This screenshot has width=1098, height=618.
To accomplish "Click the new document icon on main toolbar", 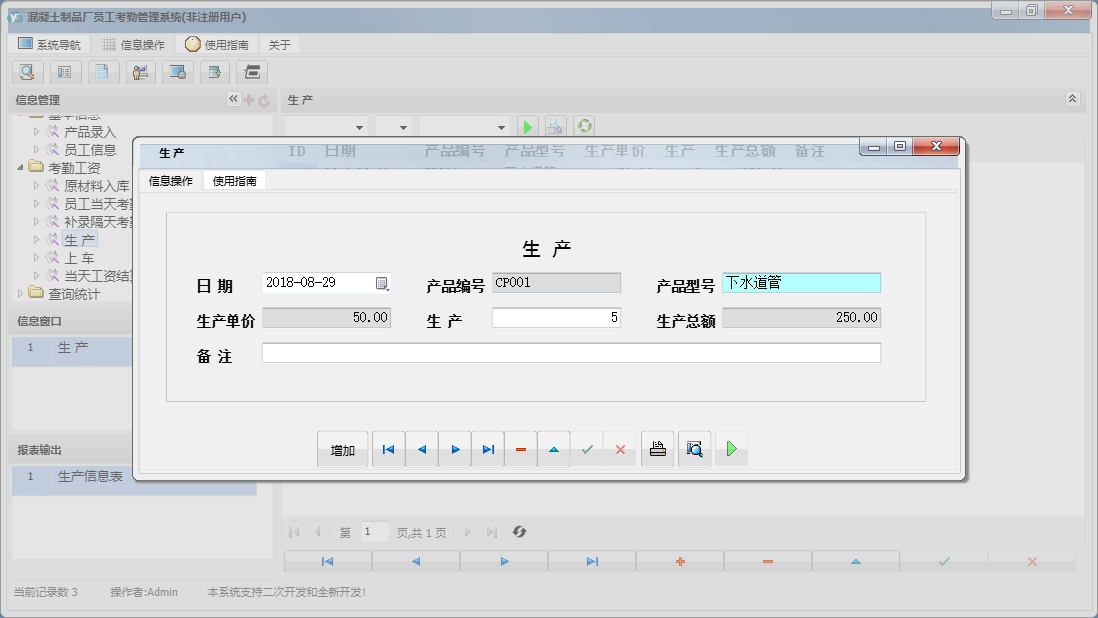I will click(103, 72).
